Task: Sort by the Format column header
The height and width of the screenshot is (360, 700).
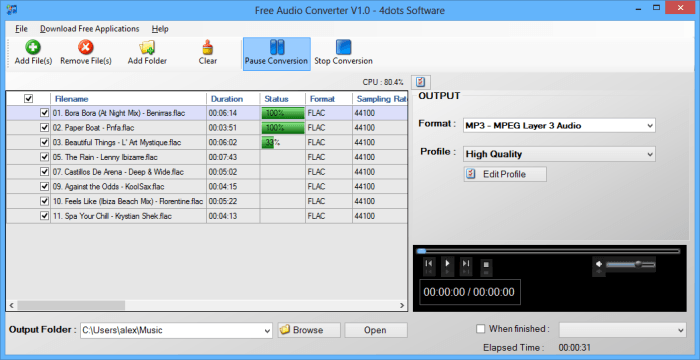Action: click(329, 99)
